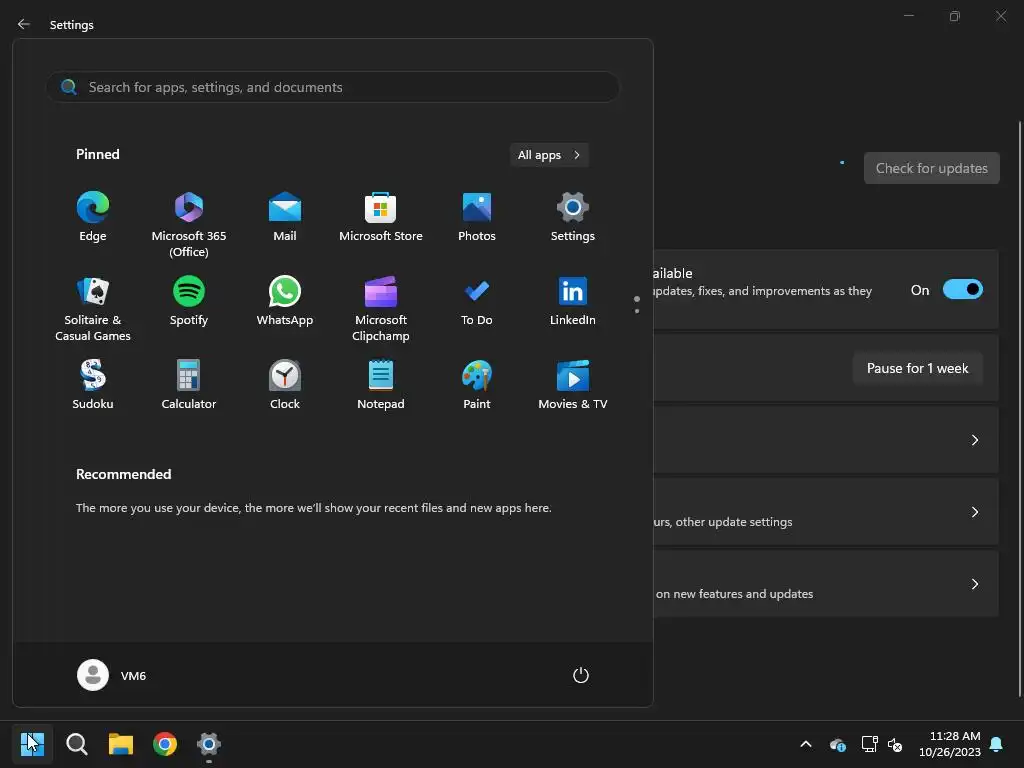This screenshot has height=768, width=1024.
Task: Click the muted volume tray icon
Action: (x=895, y=744)
